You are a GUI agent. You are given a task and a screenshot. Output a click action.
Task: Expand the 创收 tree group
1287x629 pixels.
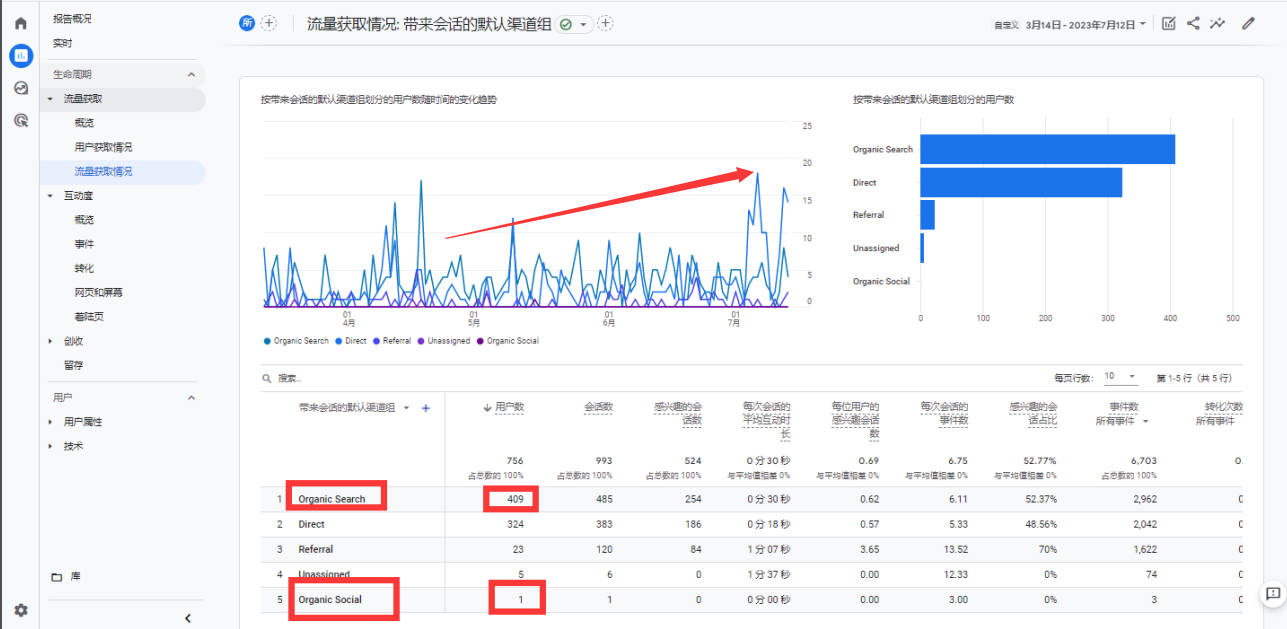click(x=50, y=341)
